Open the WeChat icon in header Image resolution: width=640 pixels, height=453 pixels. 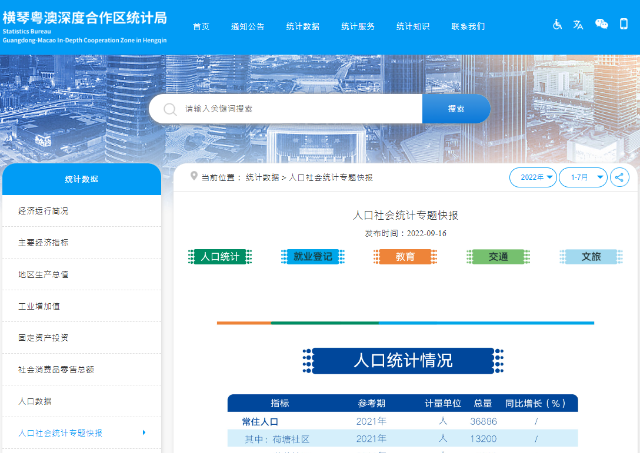(601, 24)
